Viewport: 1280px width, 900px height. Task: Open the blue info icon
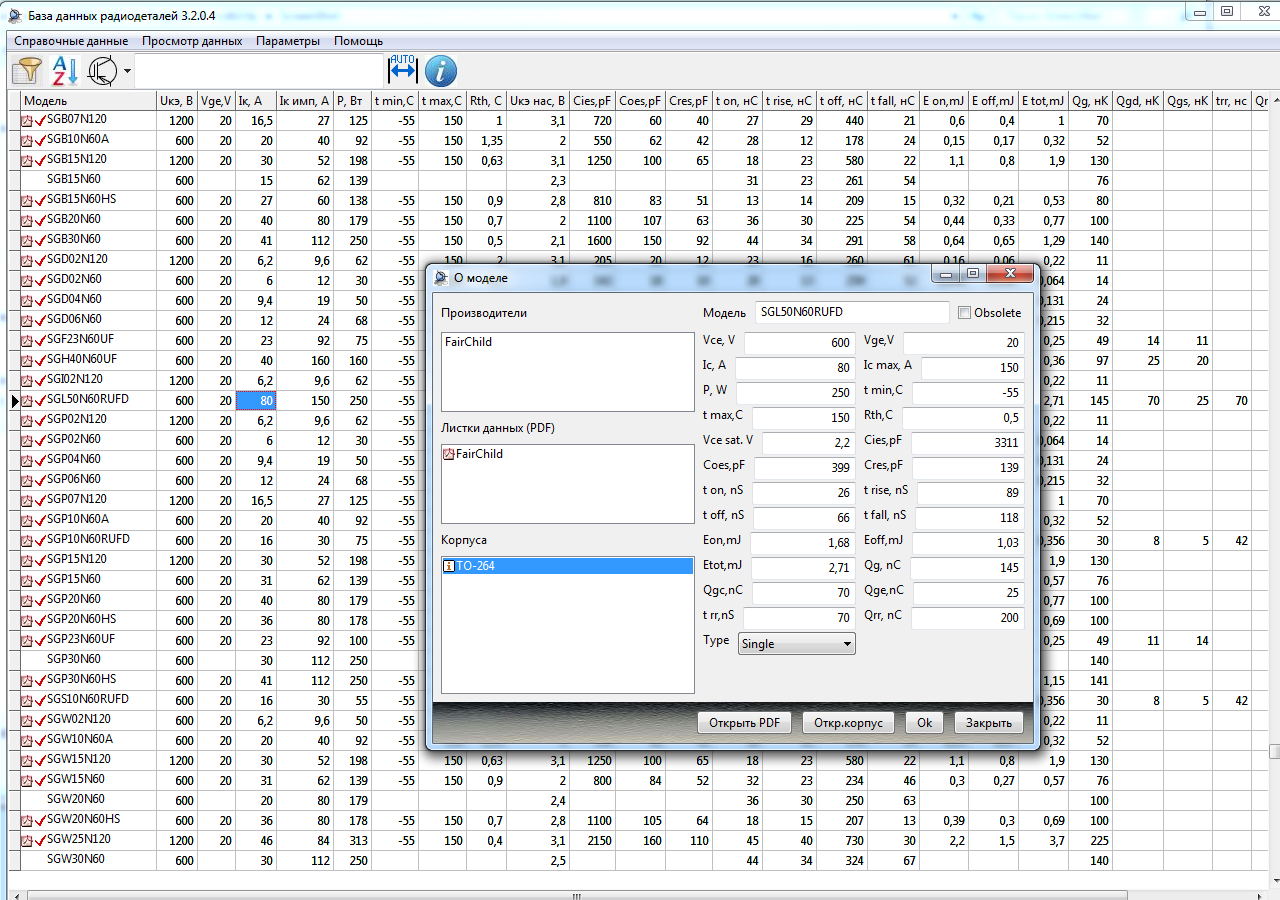point(441,70)
